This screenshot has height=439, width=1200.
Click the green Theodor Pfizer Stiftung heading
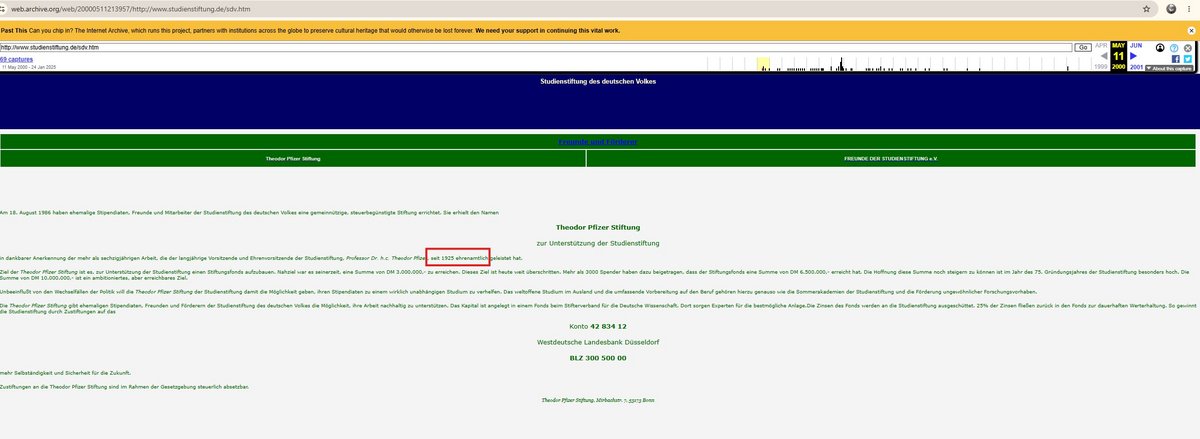(x=597, y=227)
